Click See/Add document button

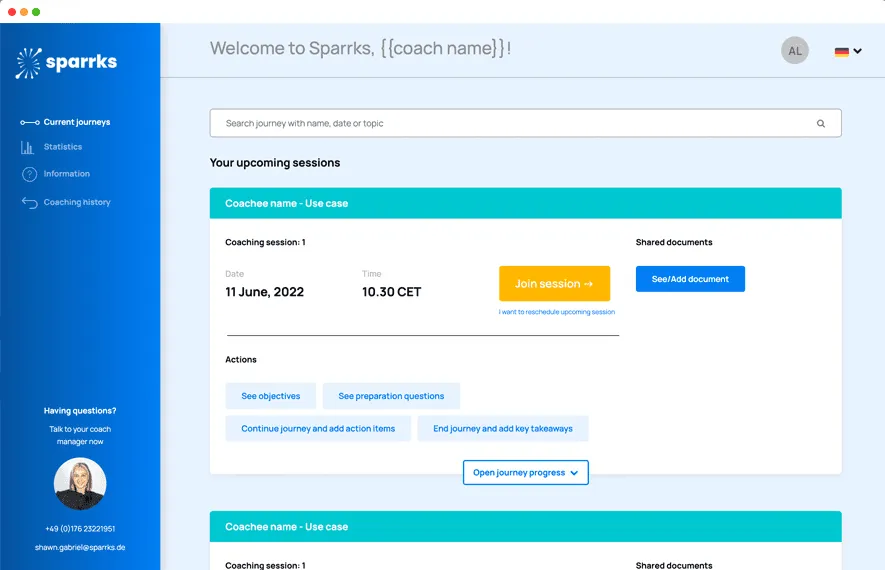tap(690, 279)
